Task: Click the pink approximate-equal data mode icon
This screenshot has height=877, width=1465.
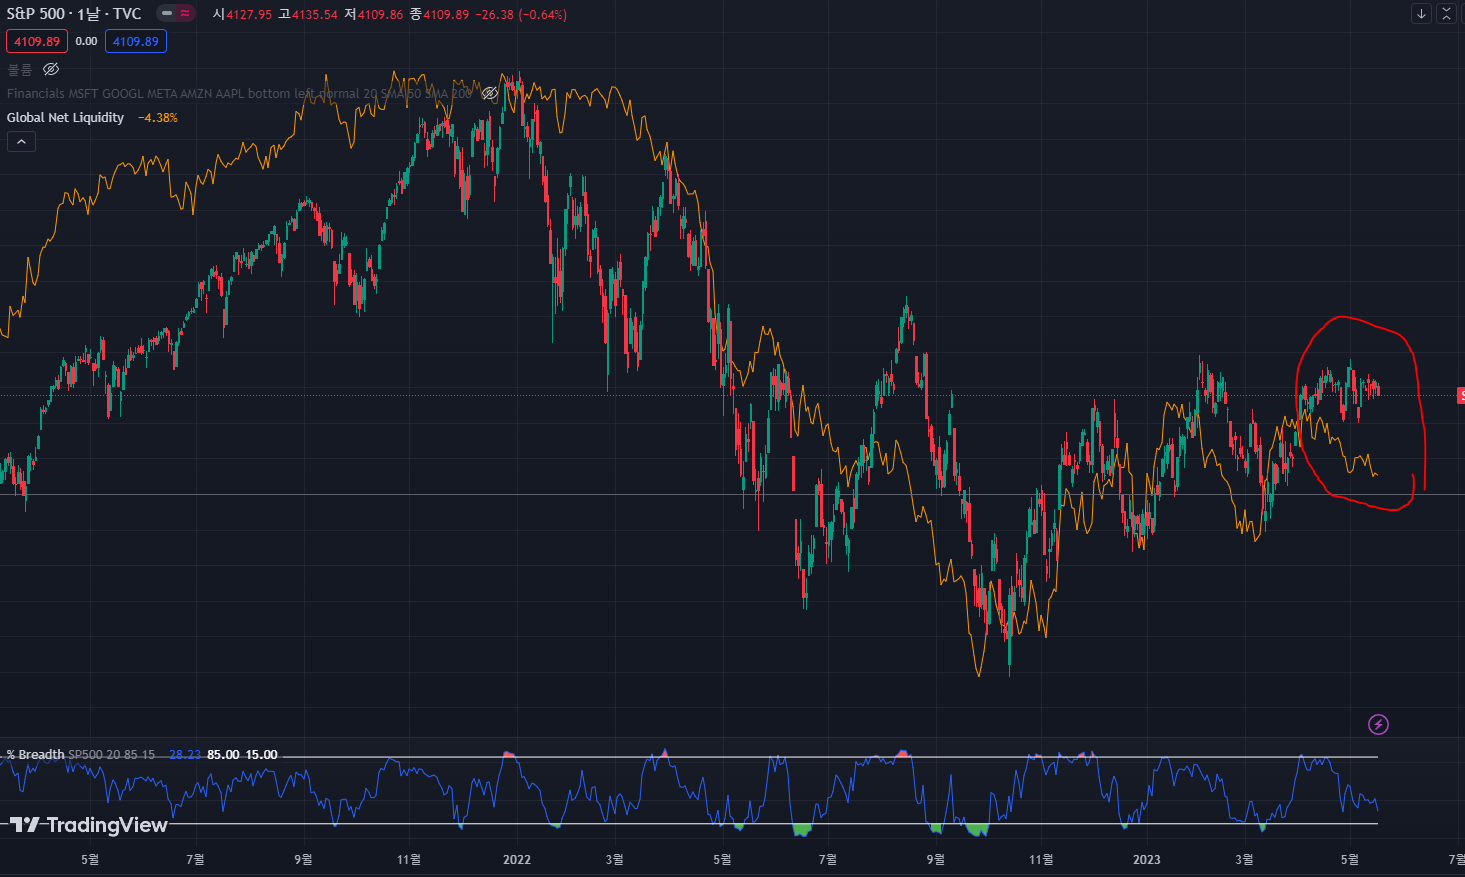Action: pos(185,14)
